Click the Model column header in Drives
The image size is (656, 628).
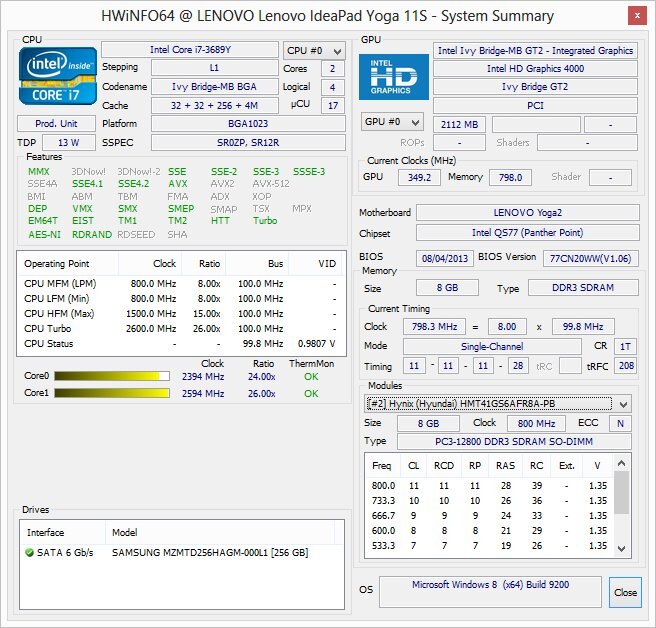click(x=220, y=532)
